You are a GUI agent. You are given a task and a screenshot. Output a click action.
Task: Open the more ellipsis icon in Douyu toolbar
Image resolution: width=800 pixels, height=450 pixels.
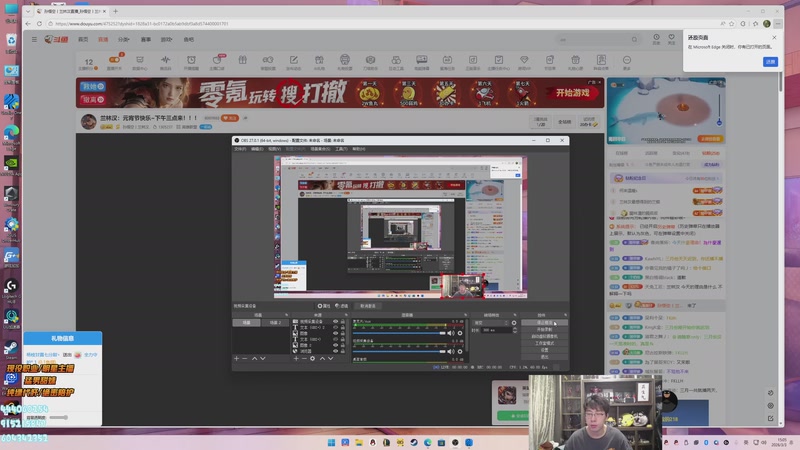(x=627, y=60)
